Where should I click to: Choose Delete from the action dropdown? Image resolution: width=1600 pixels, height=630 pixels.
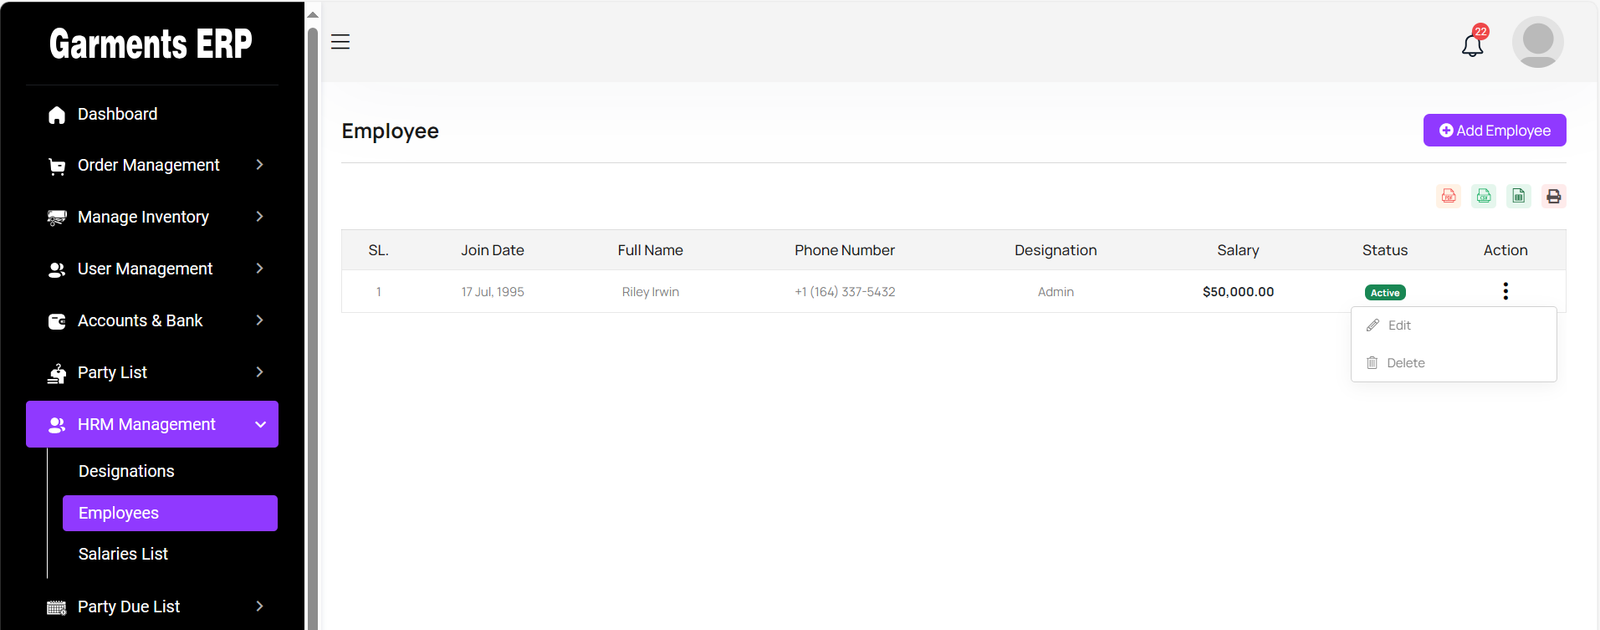click(1405, 363)
